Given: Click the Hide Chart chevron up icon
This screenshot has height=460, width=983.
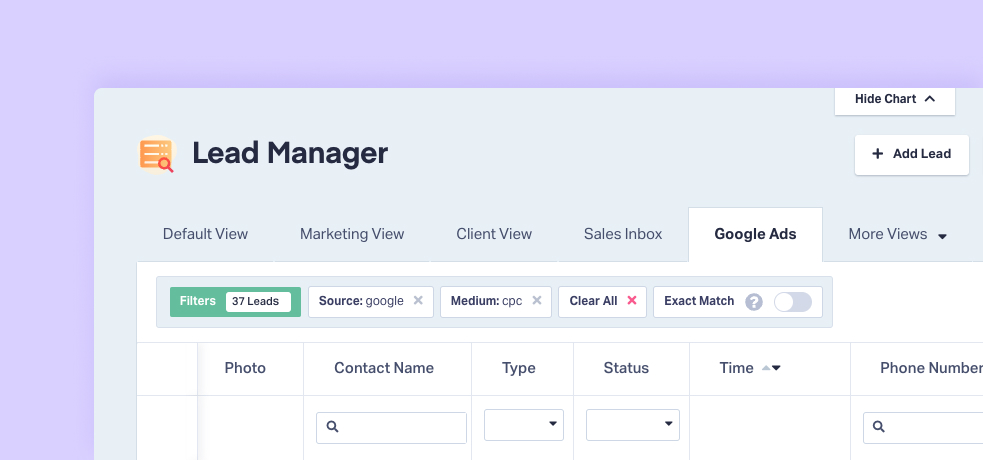Looking at the screenshot, I should point(930,99).
